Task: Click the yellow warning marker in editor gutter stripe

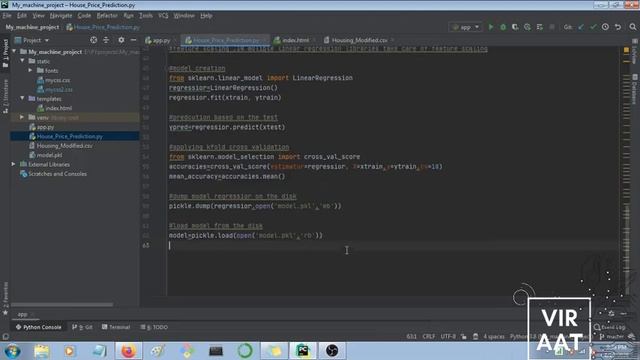Action: [x=626, y=50]
